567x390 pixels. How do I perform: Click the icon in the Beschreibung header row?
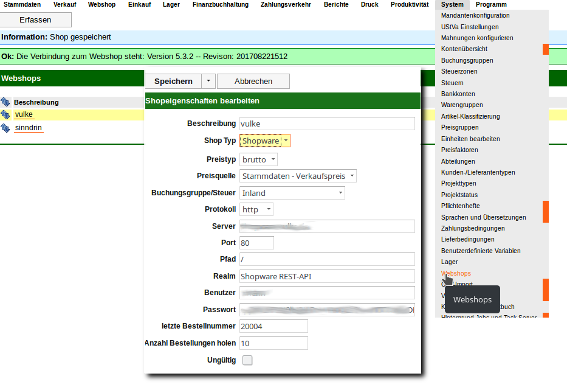pyautogui.click(x=5, y=102)
